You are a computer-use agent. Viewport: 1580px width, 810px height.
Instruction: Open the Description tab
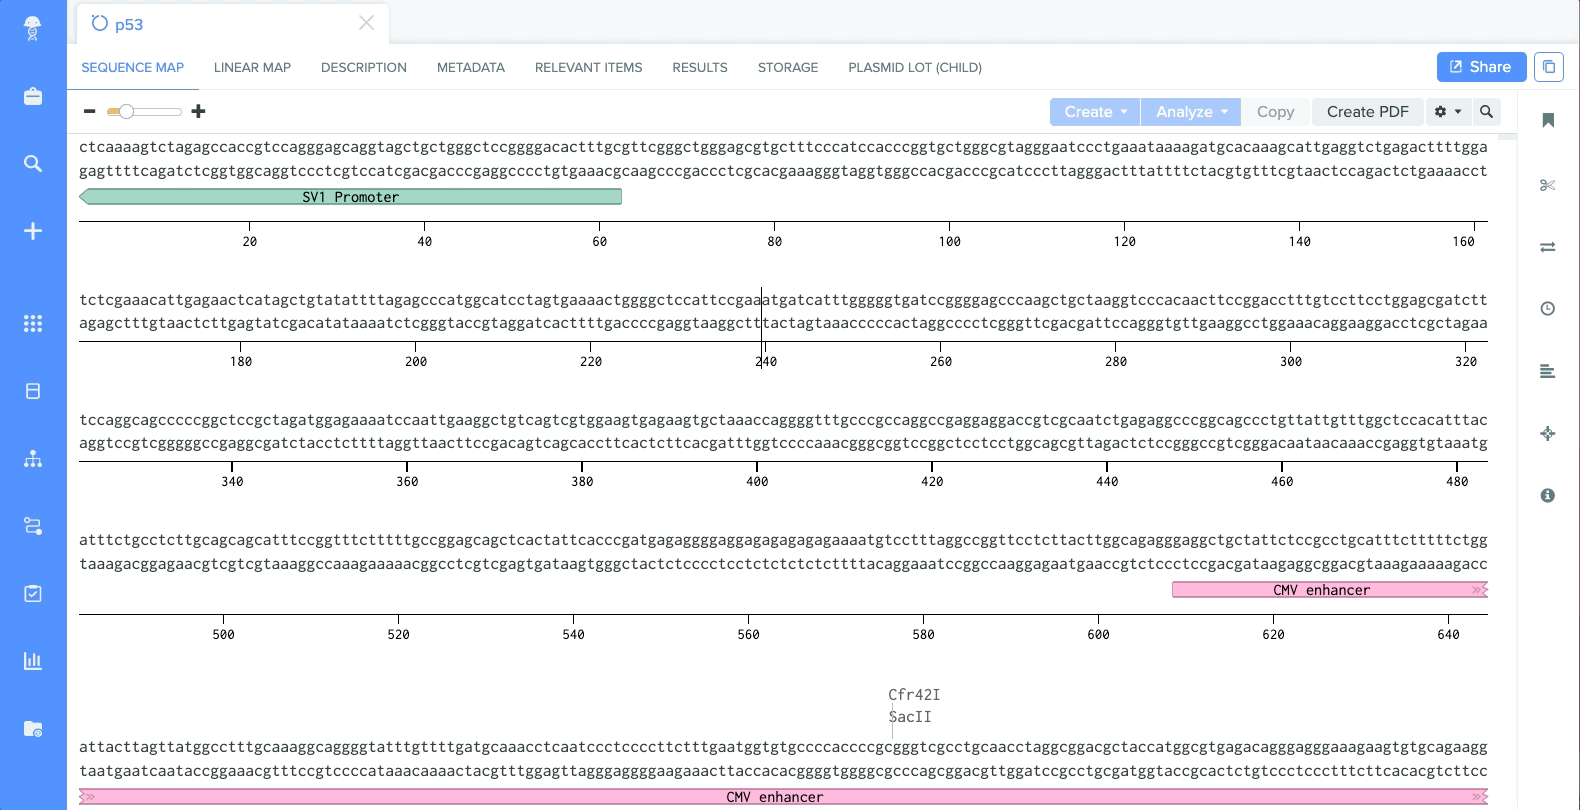364,68
